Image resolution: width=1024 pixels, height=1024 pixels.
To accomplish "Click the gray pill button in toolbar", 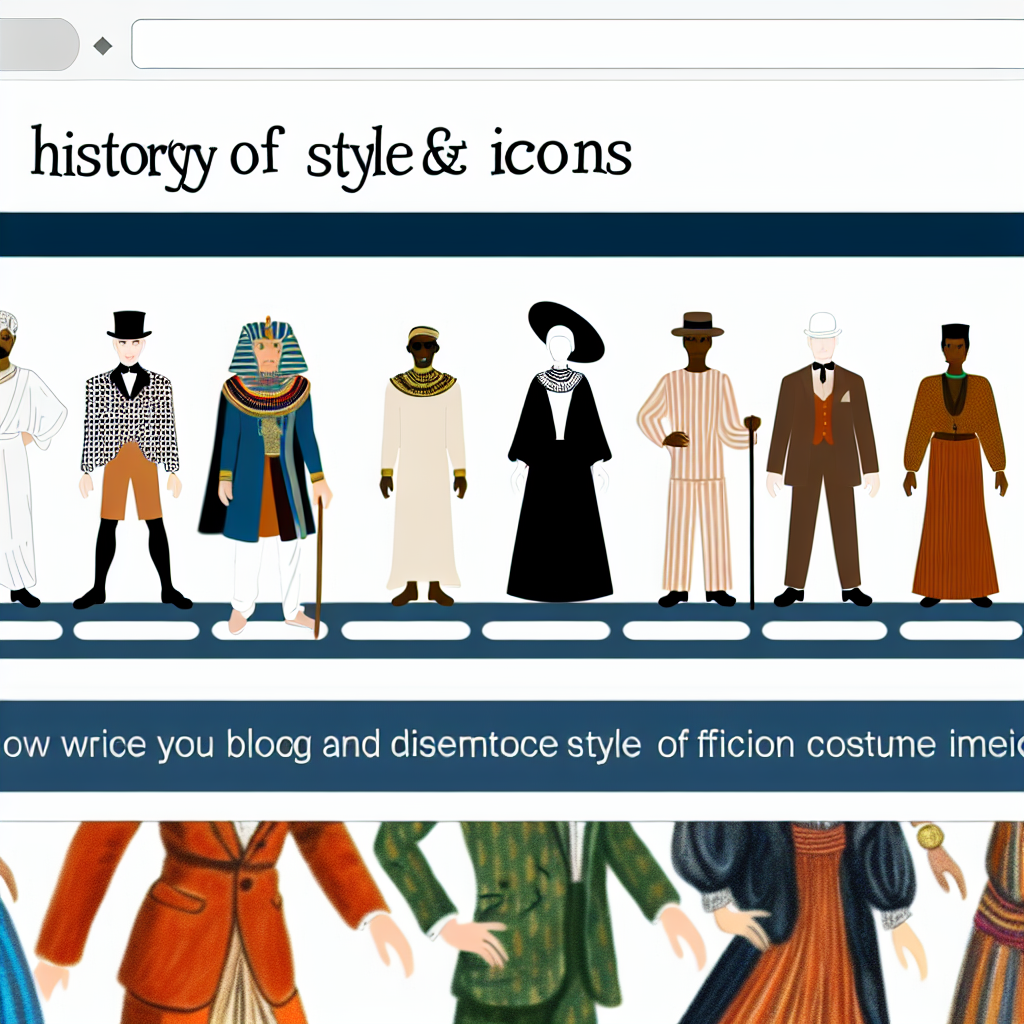I will [39, 44].
